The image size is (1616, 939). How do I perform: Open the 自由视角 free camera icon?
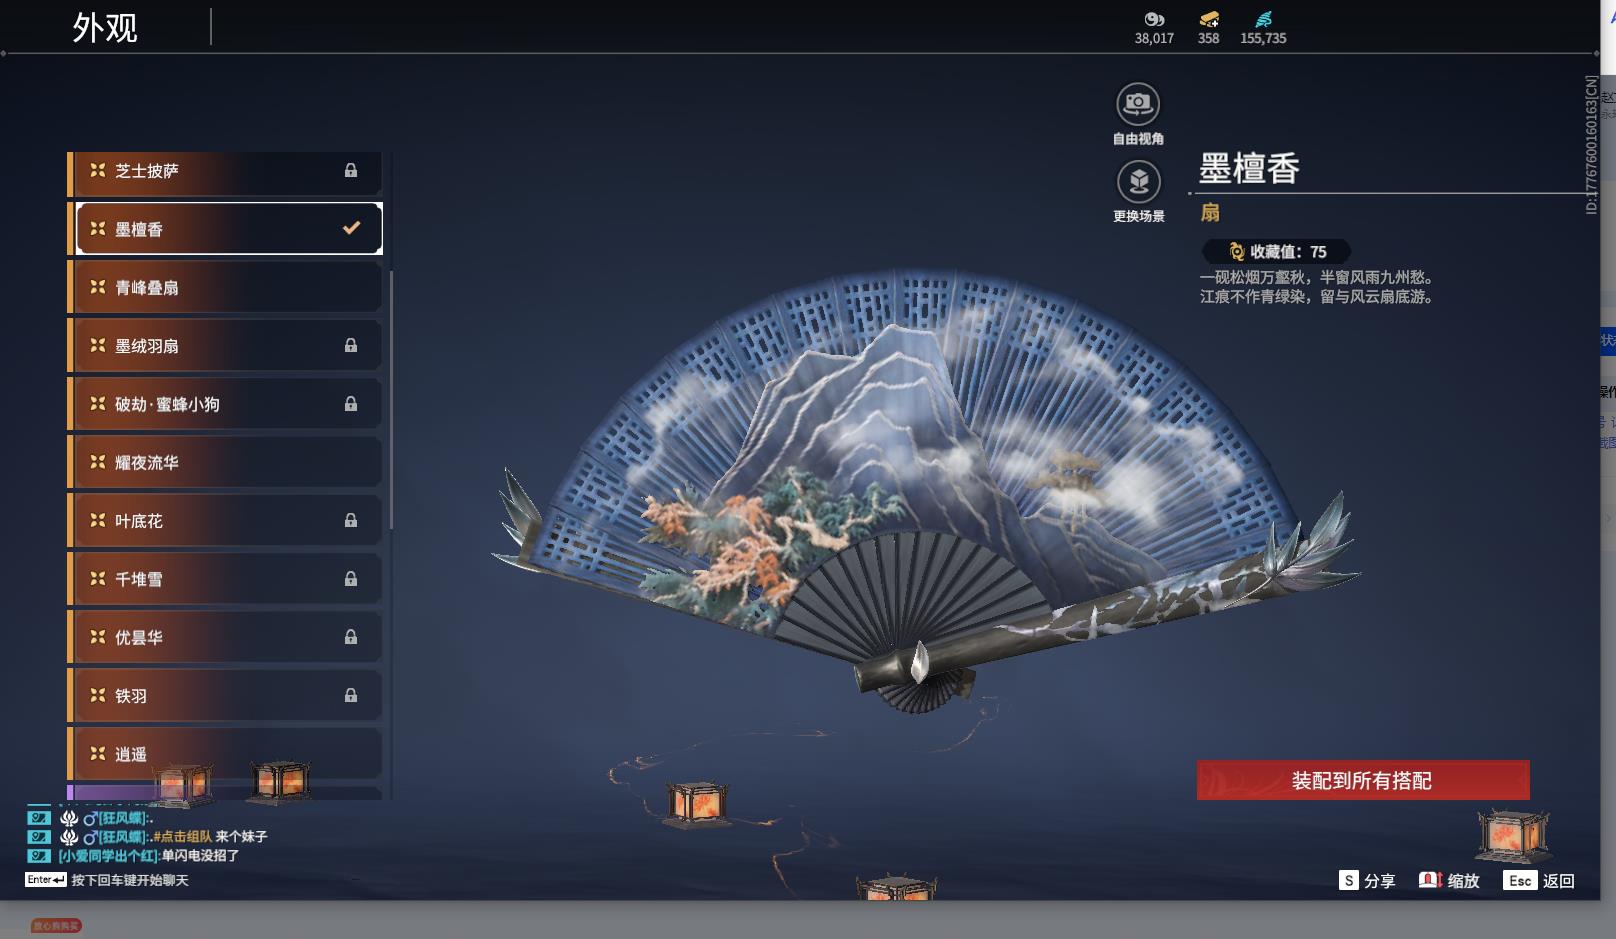point(1137,104)
